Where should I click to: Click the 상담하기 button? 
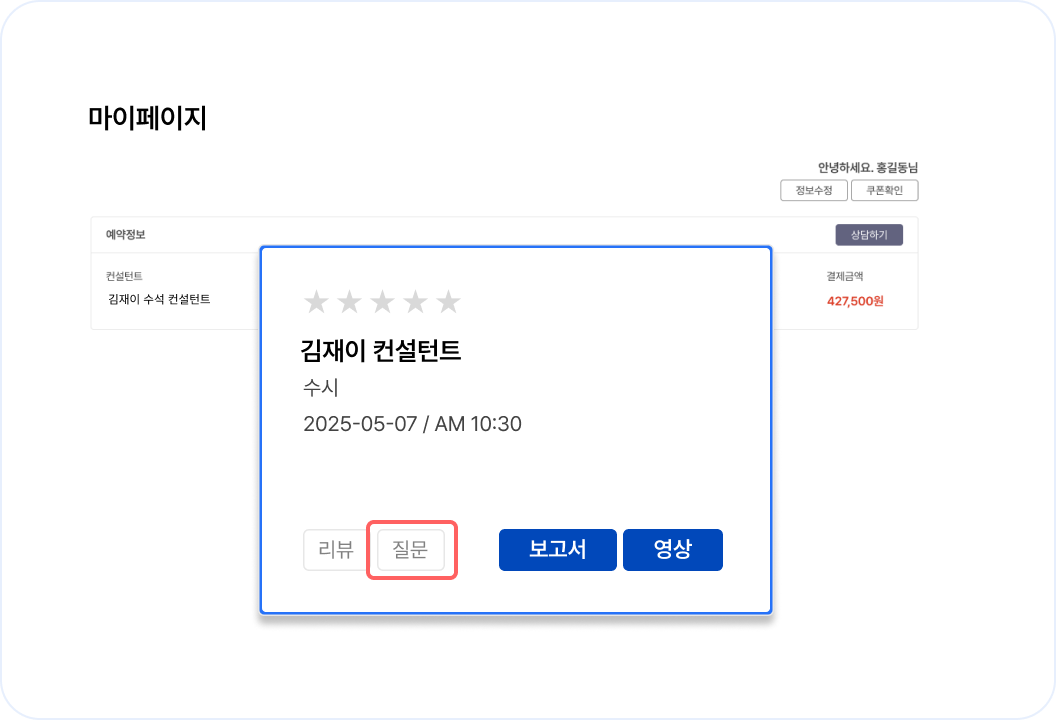click(869, 234)
